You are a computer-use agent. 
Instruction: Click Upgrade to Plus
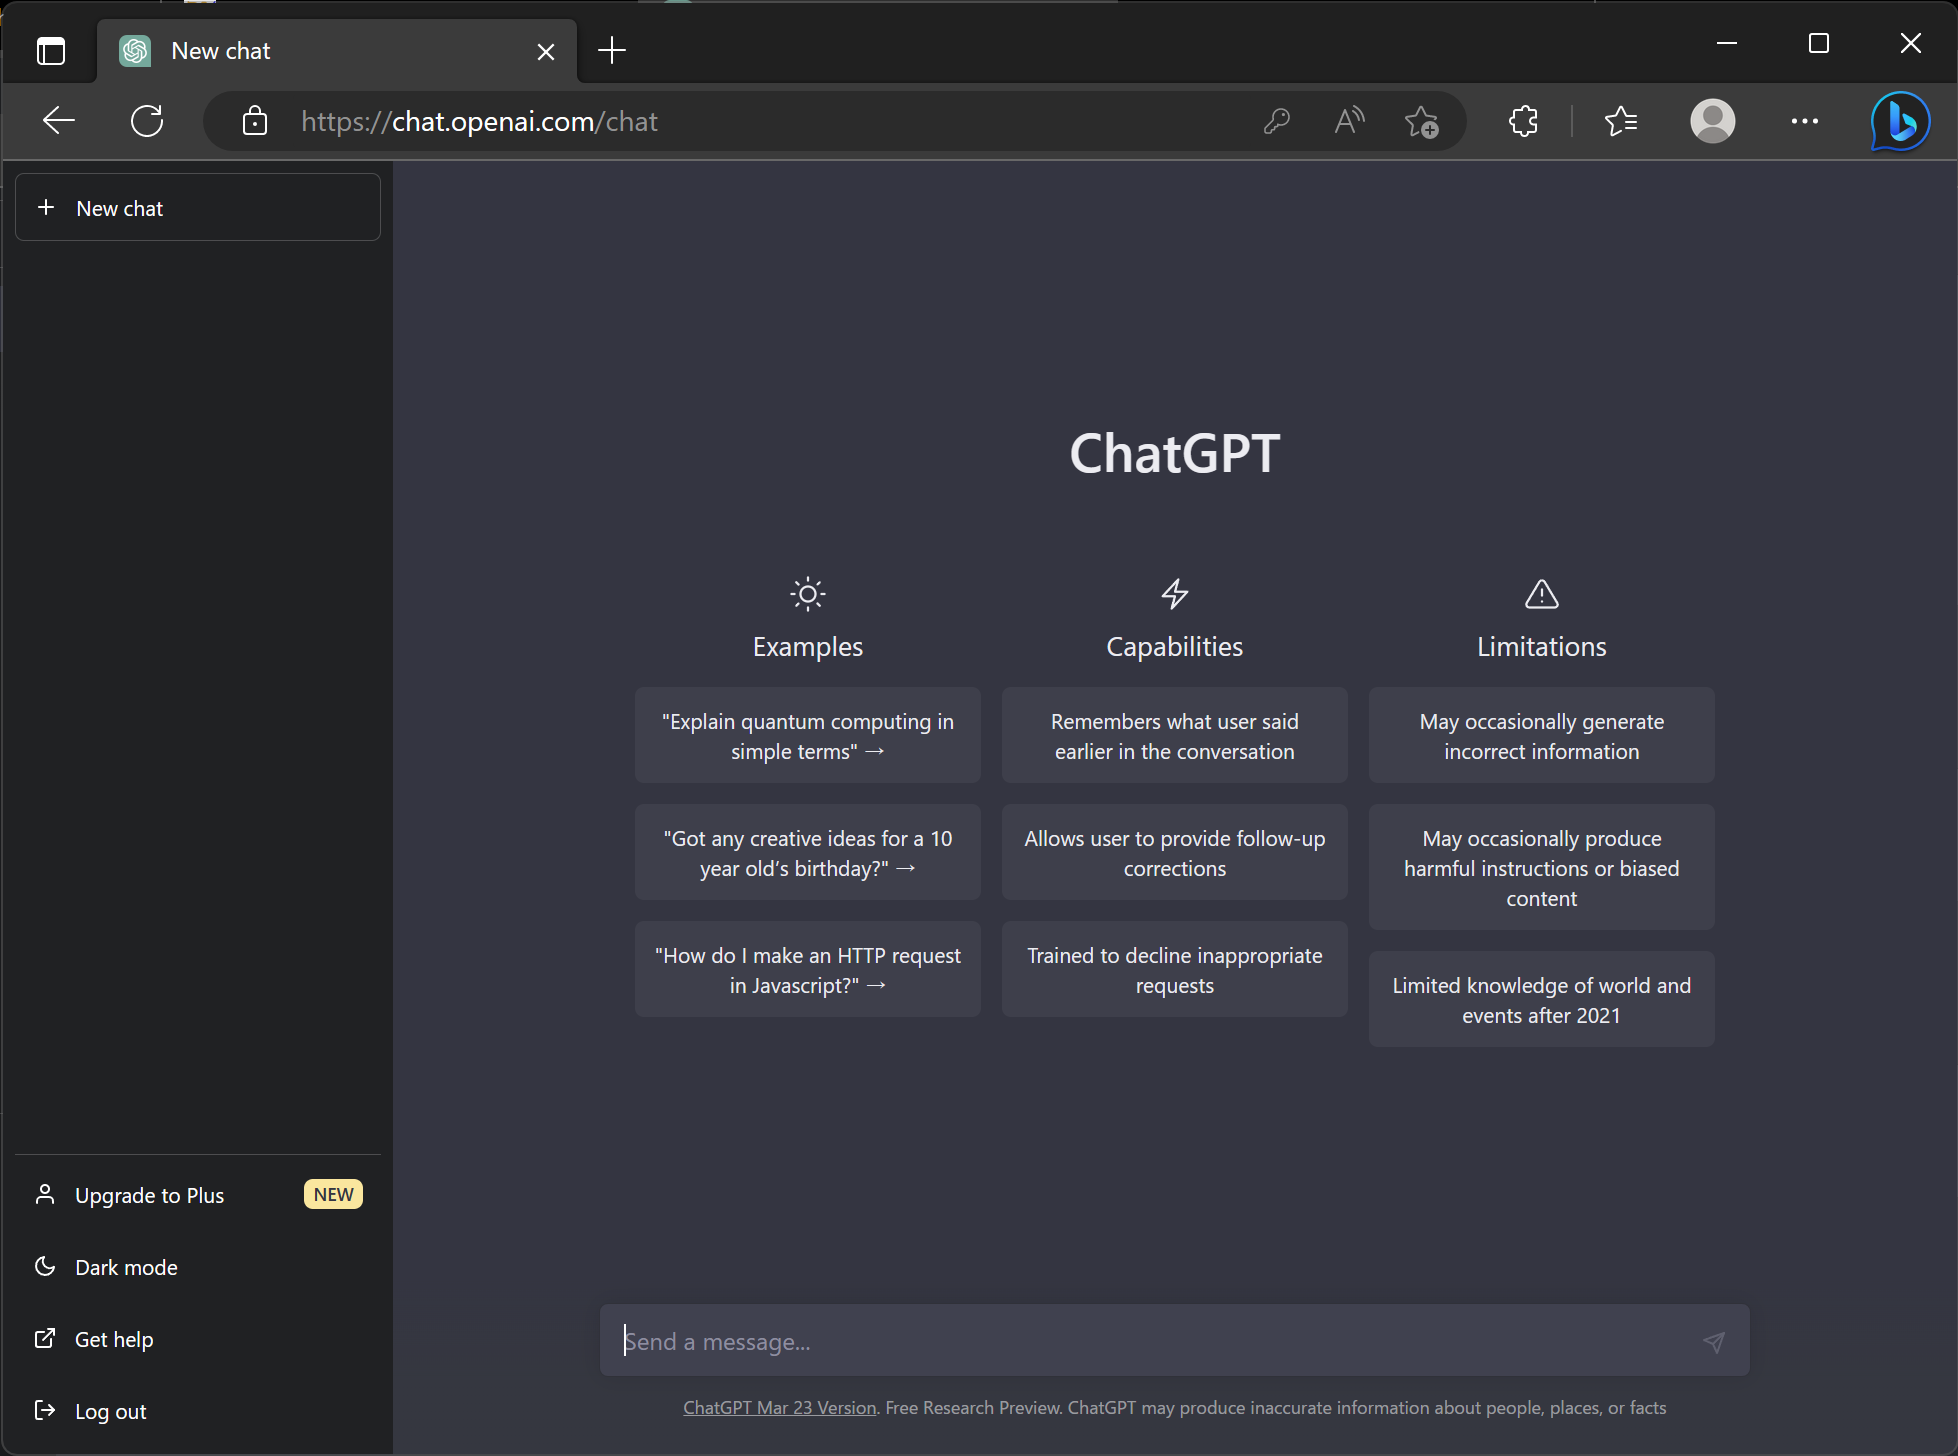[198, 1196]
